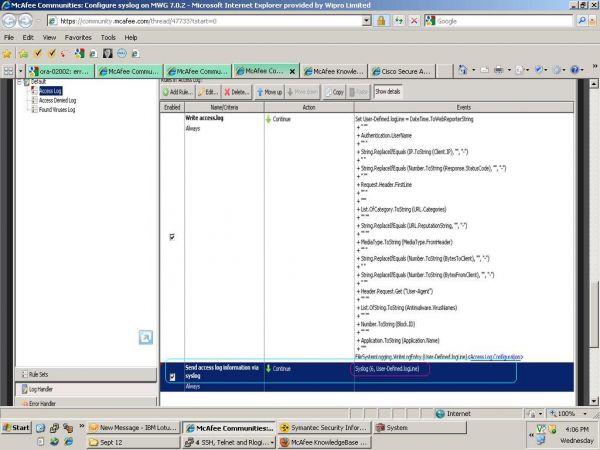
Task: Open the Edit menu
Action: pyautogui.click(x=28, y=38)
